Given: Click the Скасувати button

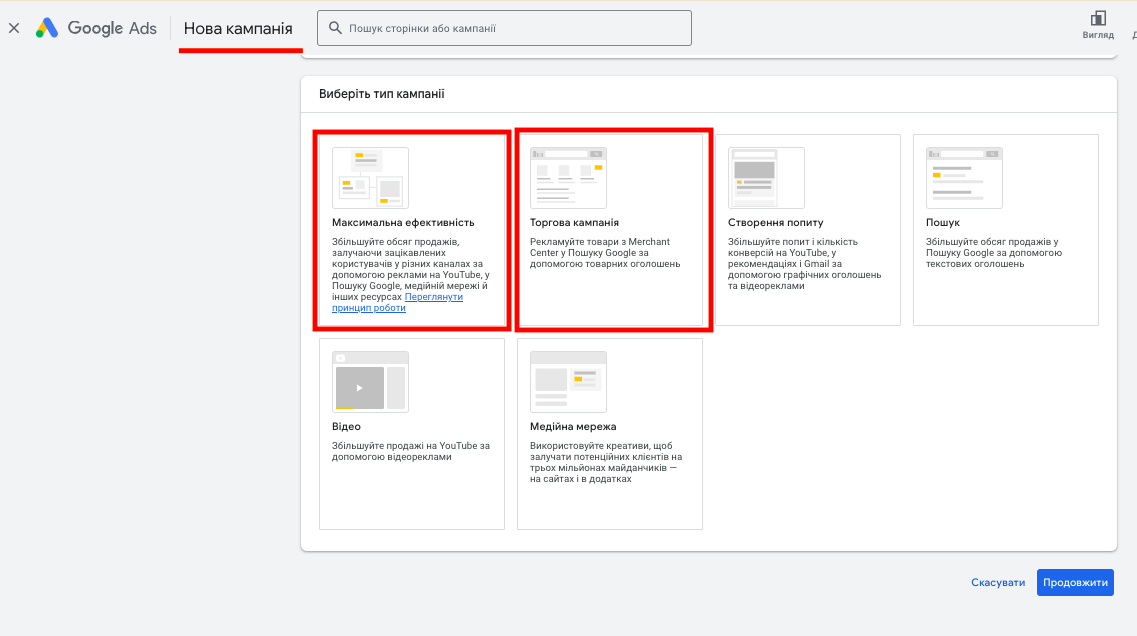Looking at the screenshot, I should point(998,582).
